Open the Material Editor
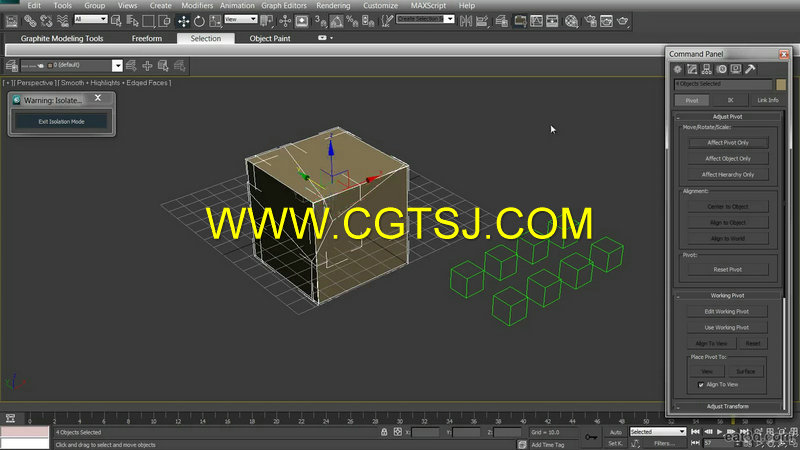Screen dimensions: 800x450 coord(571,21)
